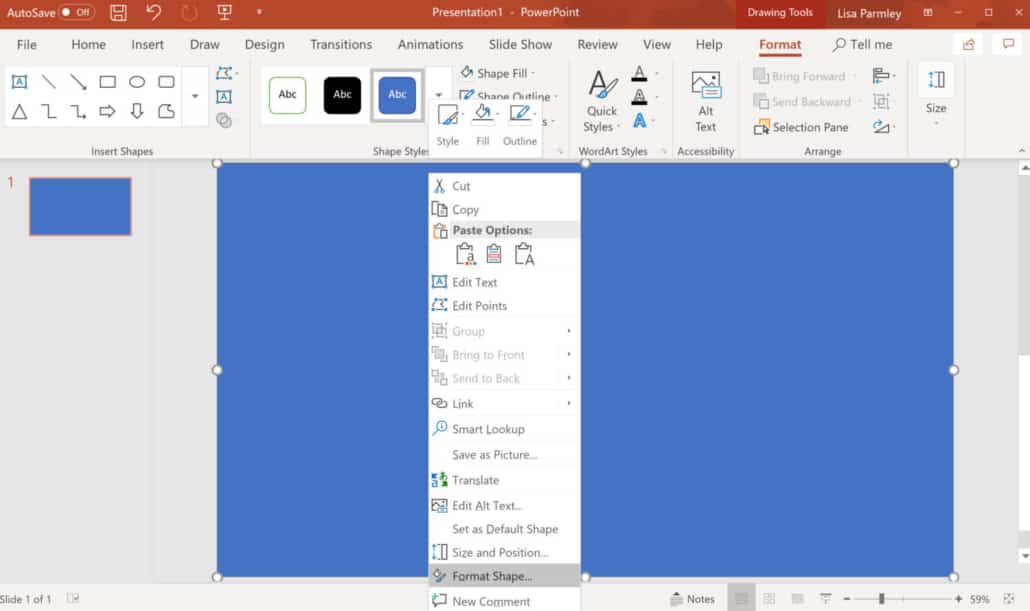Select the Edit Shape icon
This screenshot has height=611, width=1030.
click(x=225, y=73)
